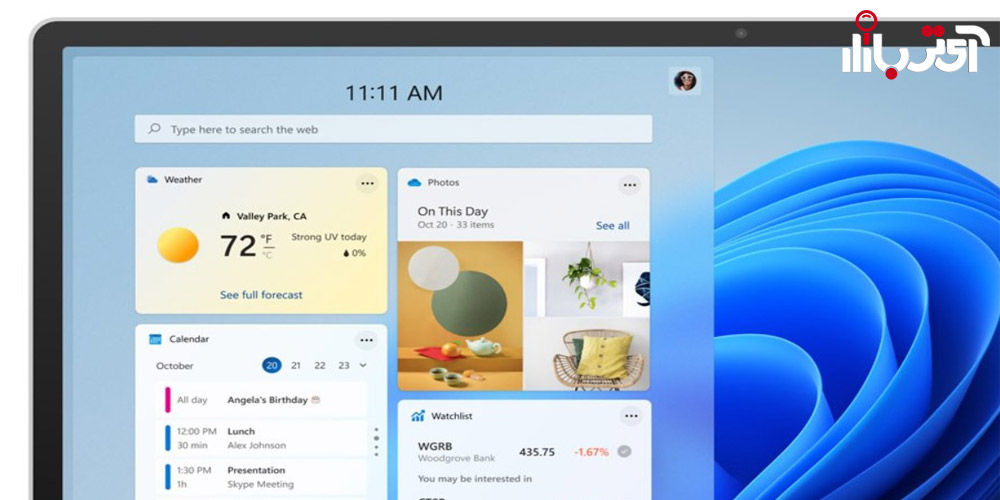Viewport: 1000px width, 500px height.
Task: Open Watchlist widget options menu
Action: (631, 416)
